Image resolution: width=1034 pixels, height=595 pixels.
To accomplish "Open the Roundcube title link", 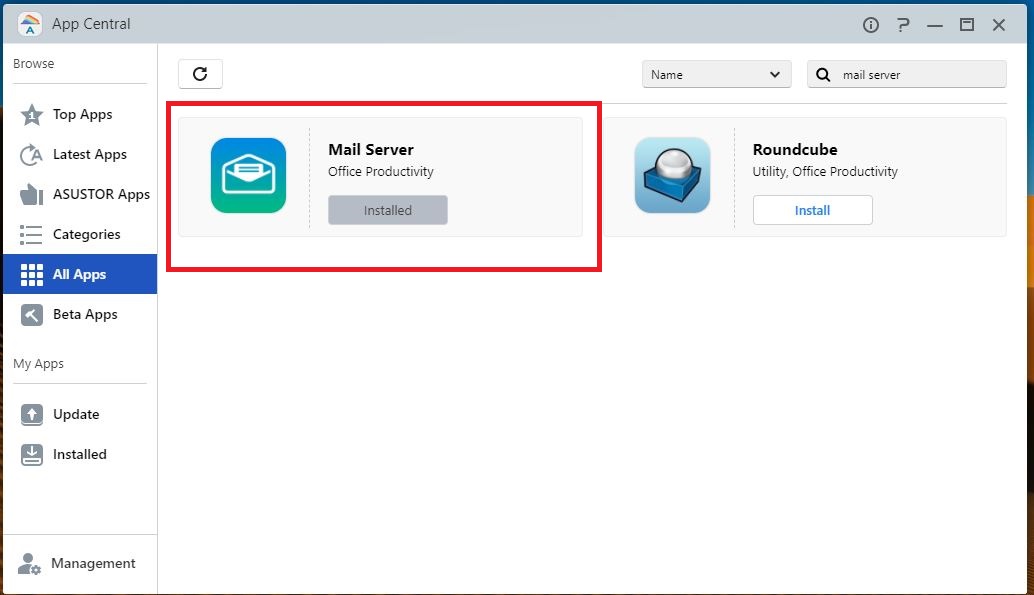I will [x=795, y=150].
